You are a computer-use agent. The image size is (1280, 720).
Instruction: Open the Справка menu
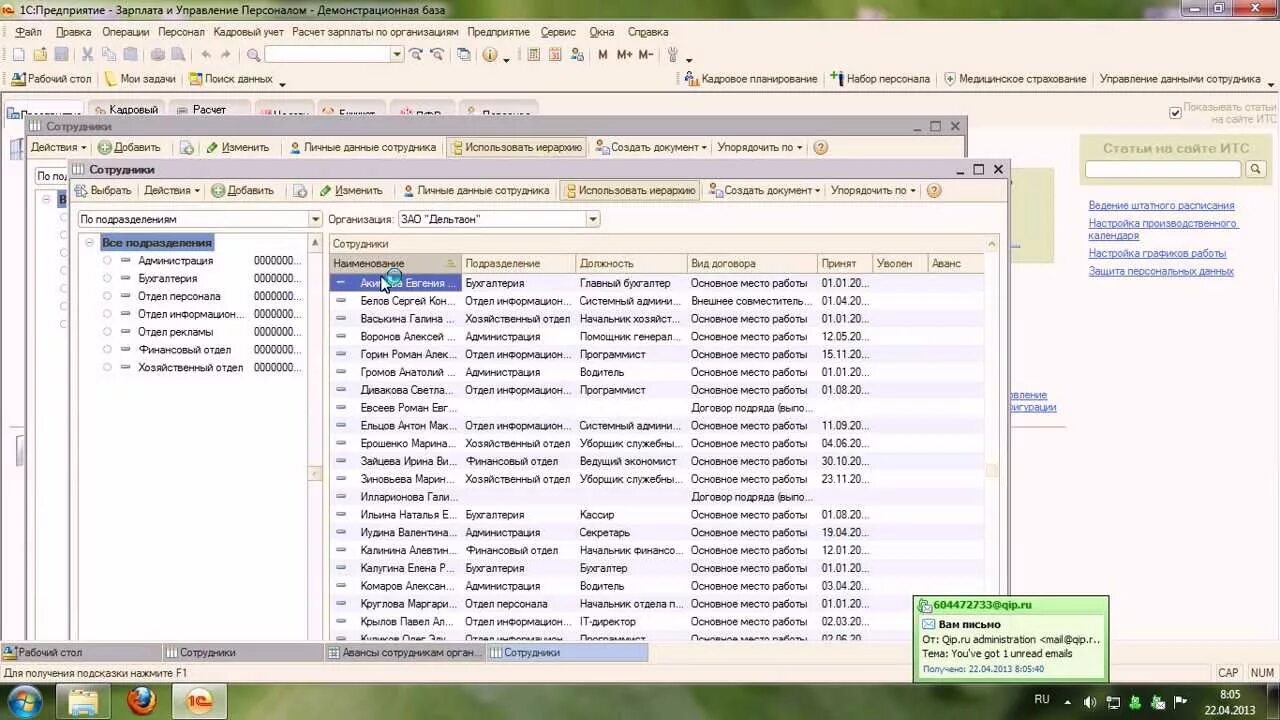[x=648, y=32]
